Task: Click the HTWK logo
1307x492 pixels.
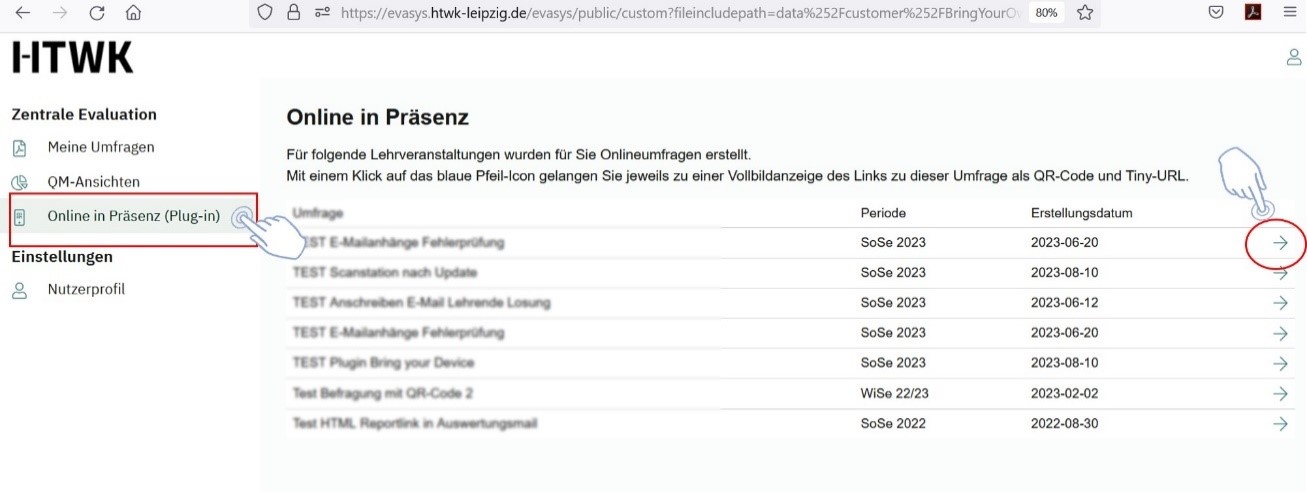Action: click(72, 58)
